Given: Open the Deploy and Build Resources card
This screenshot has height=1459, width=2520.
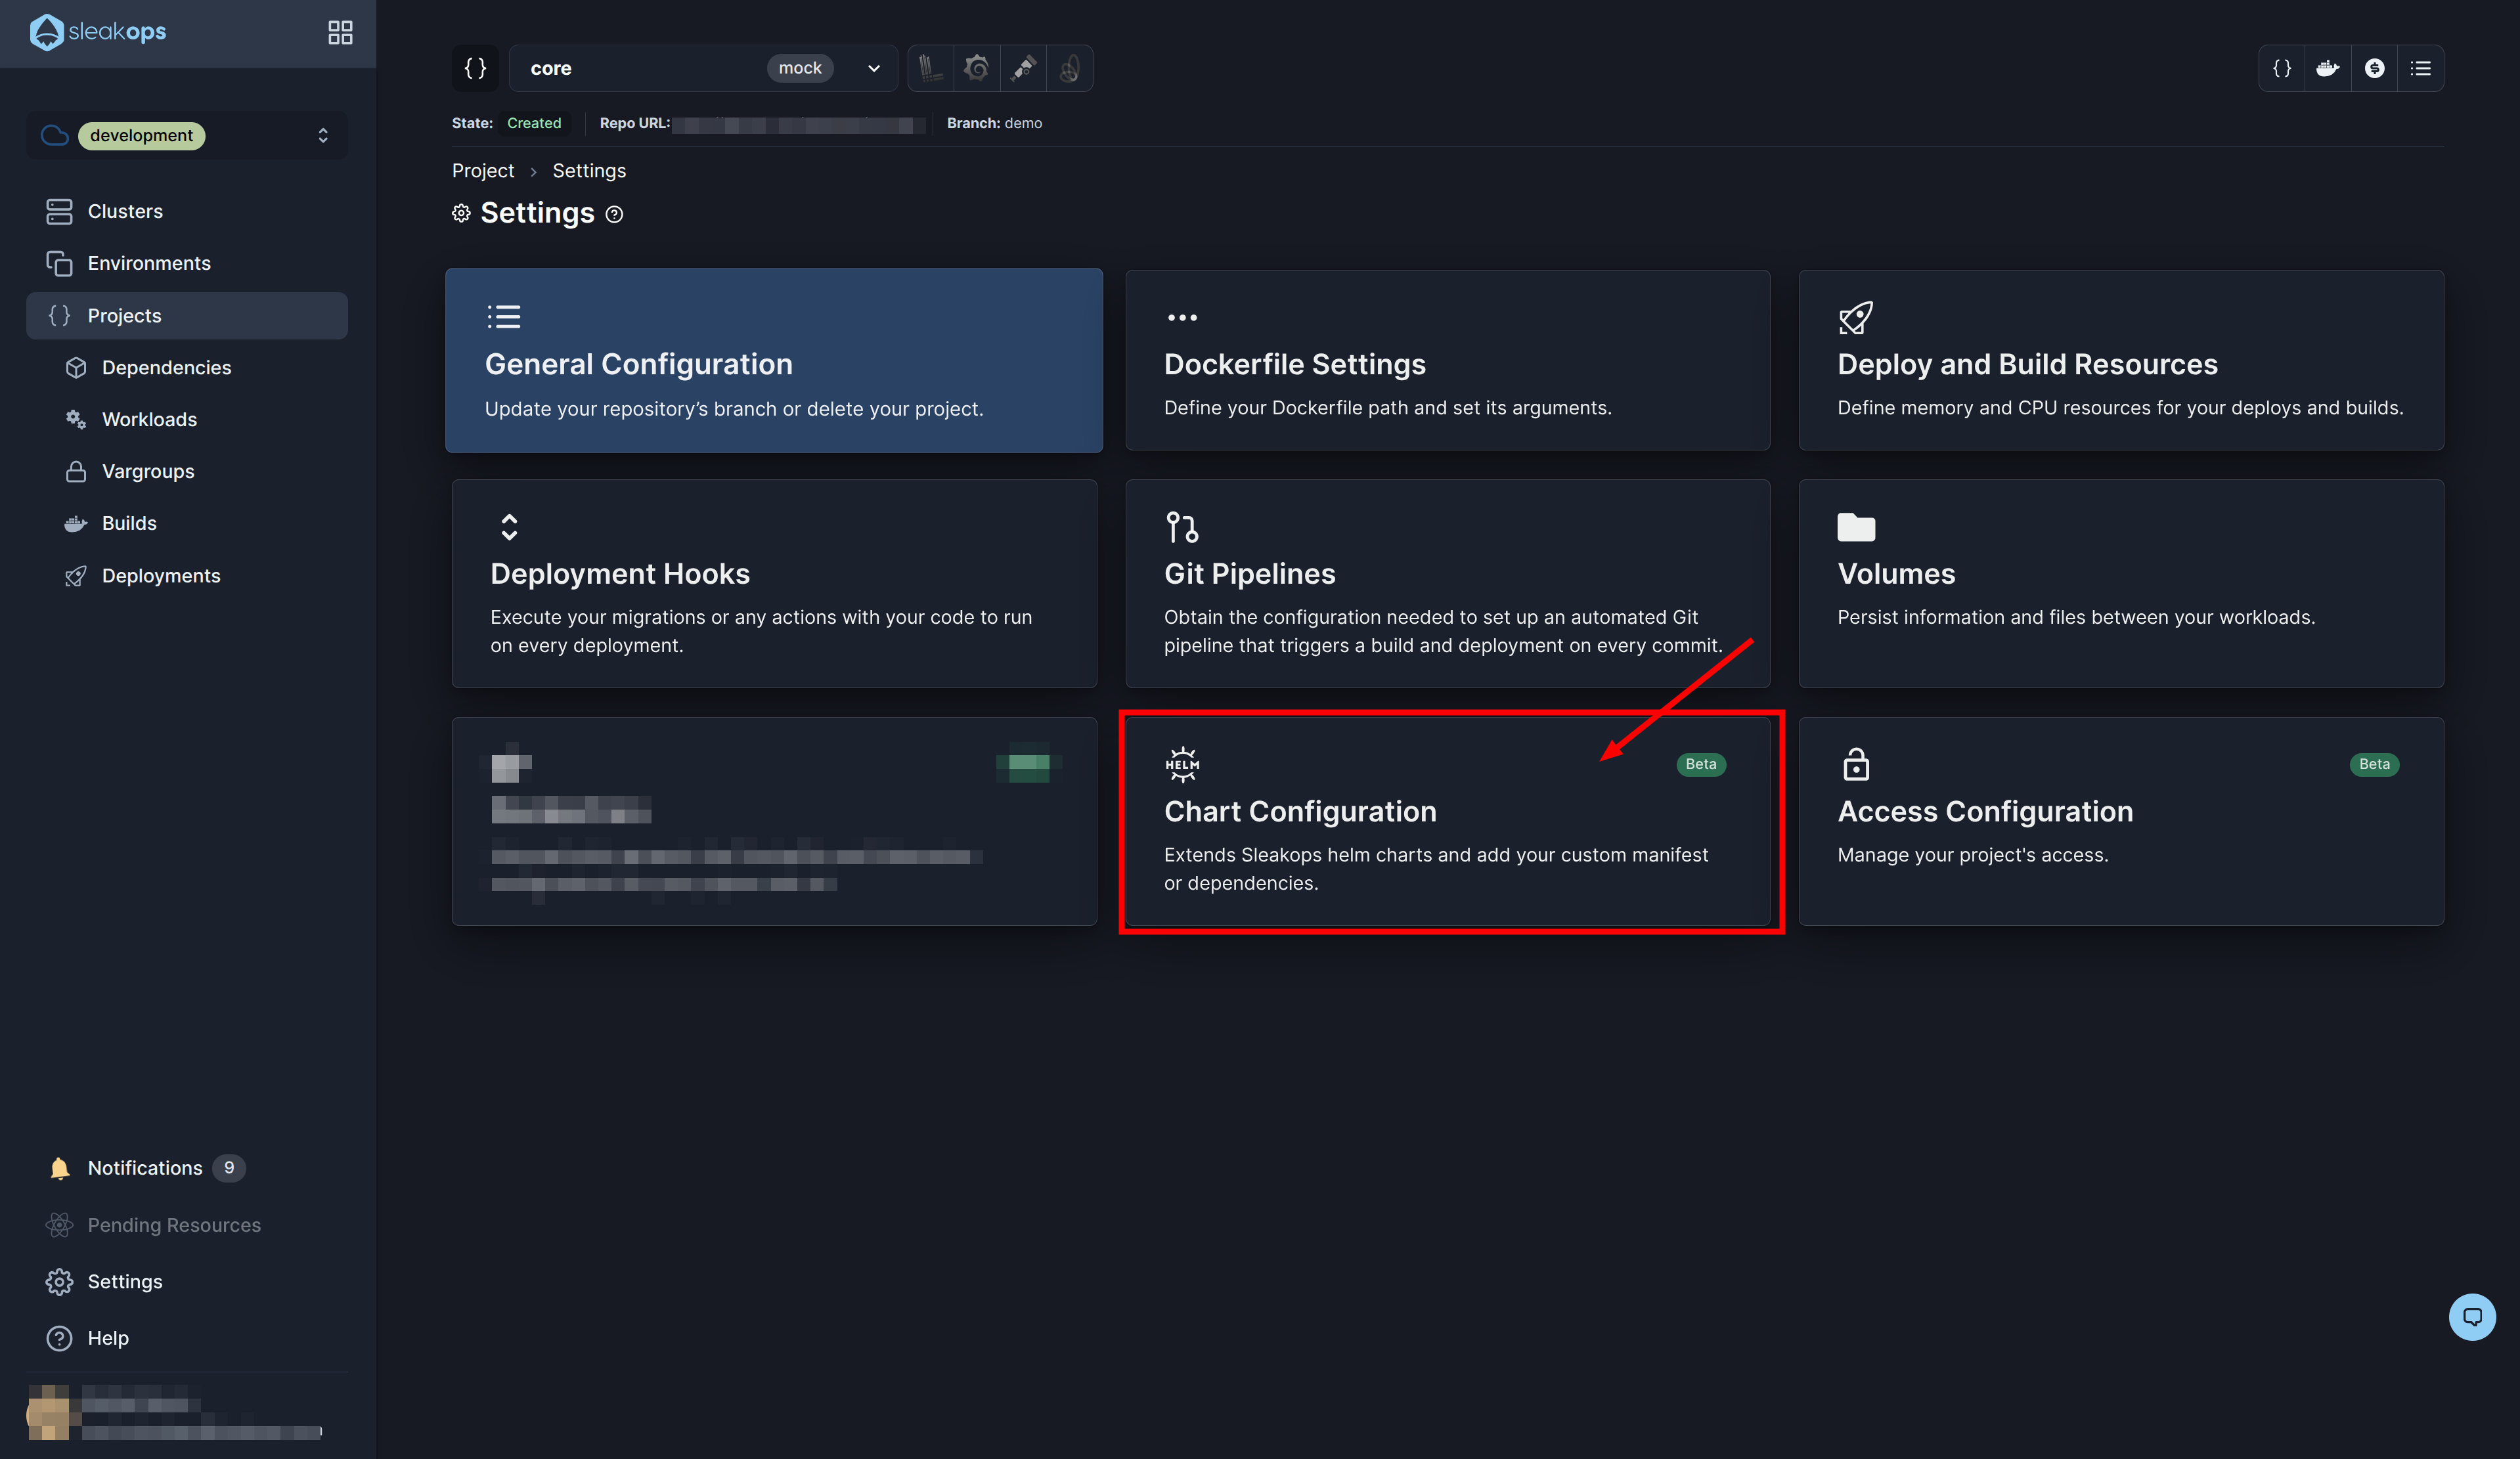Looking at the screenshot, I should 2121,360.
